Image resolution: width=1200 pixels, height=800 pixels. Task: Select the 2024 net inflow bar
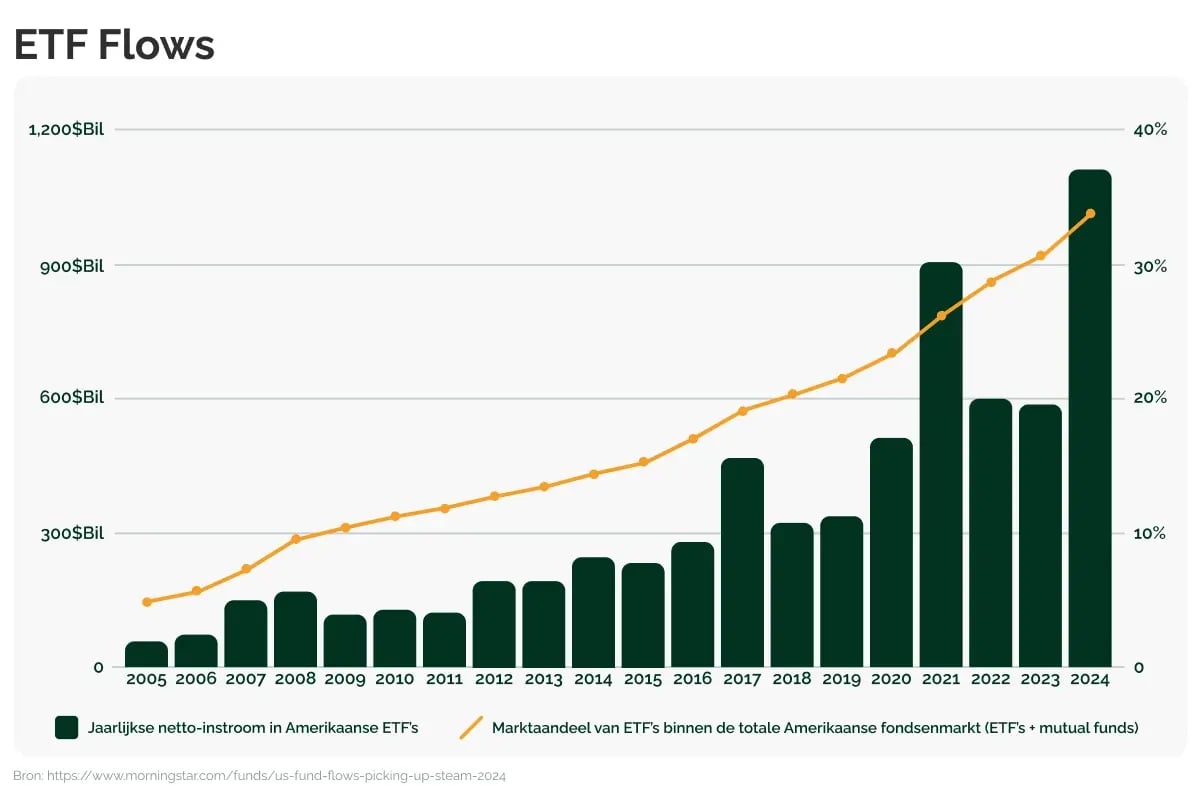pos(1090,418)
